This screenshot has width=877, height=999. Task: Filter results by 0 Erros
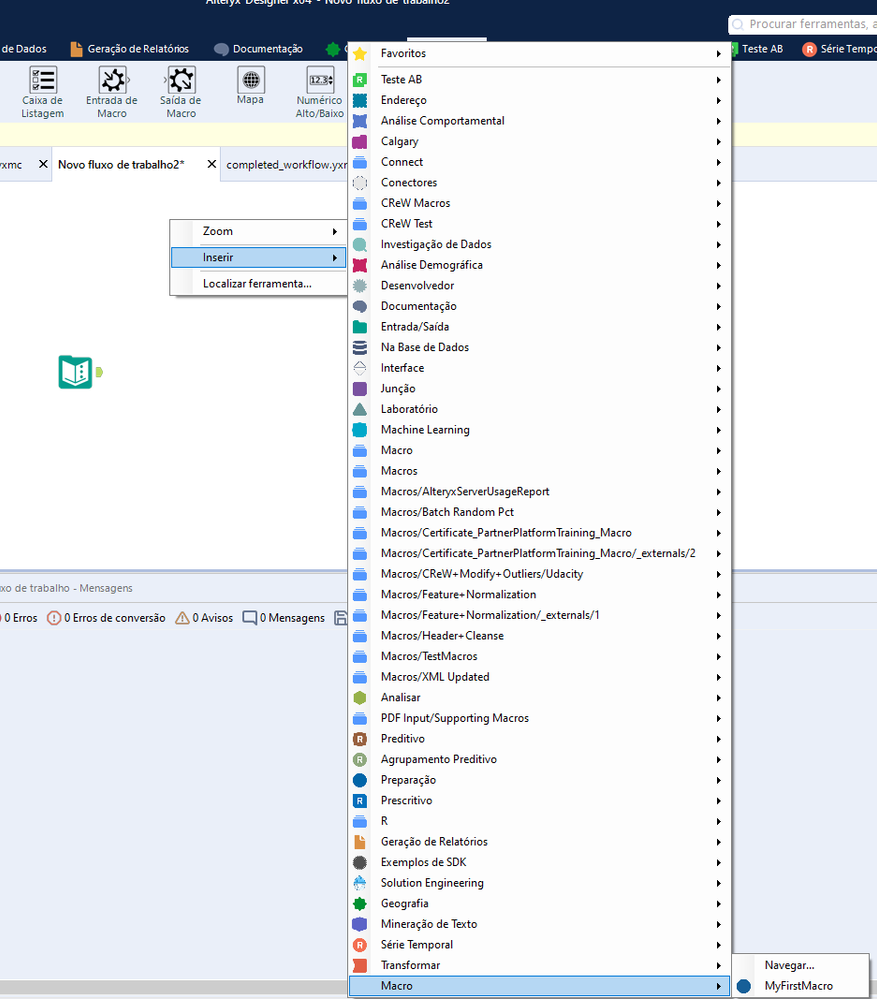pyautogui.click(x=20, y=618)
